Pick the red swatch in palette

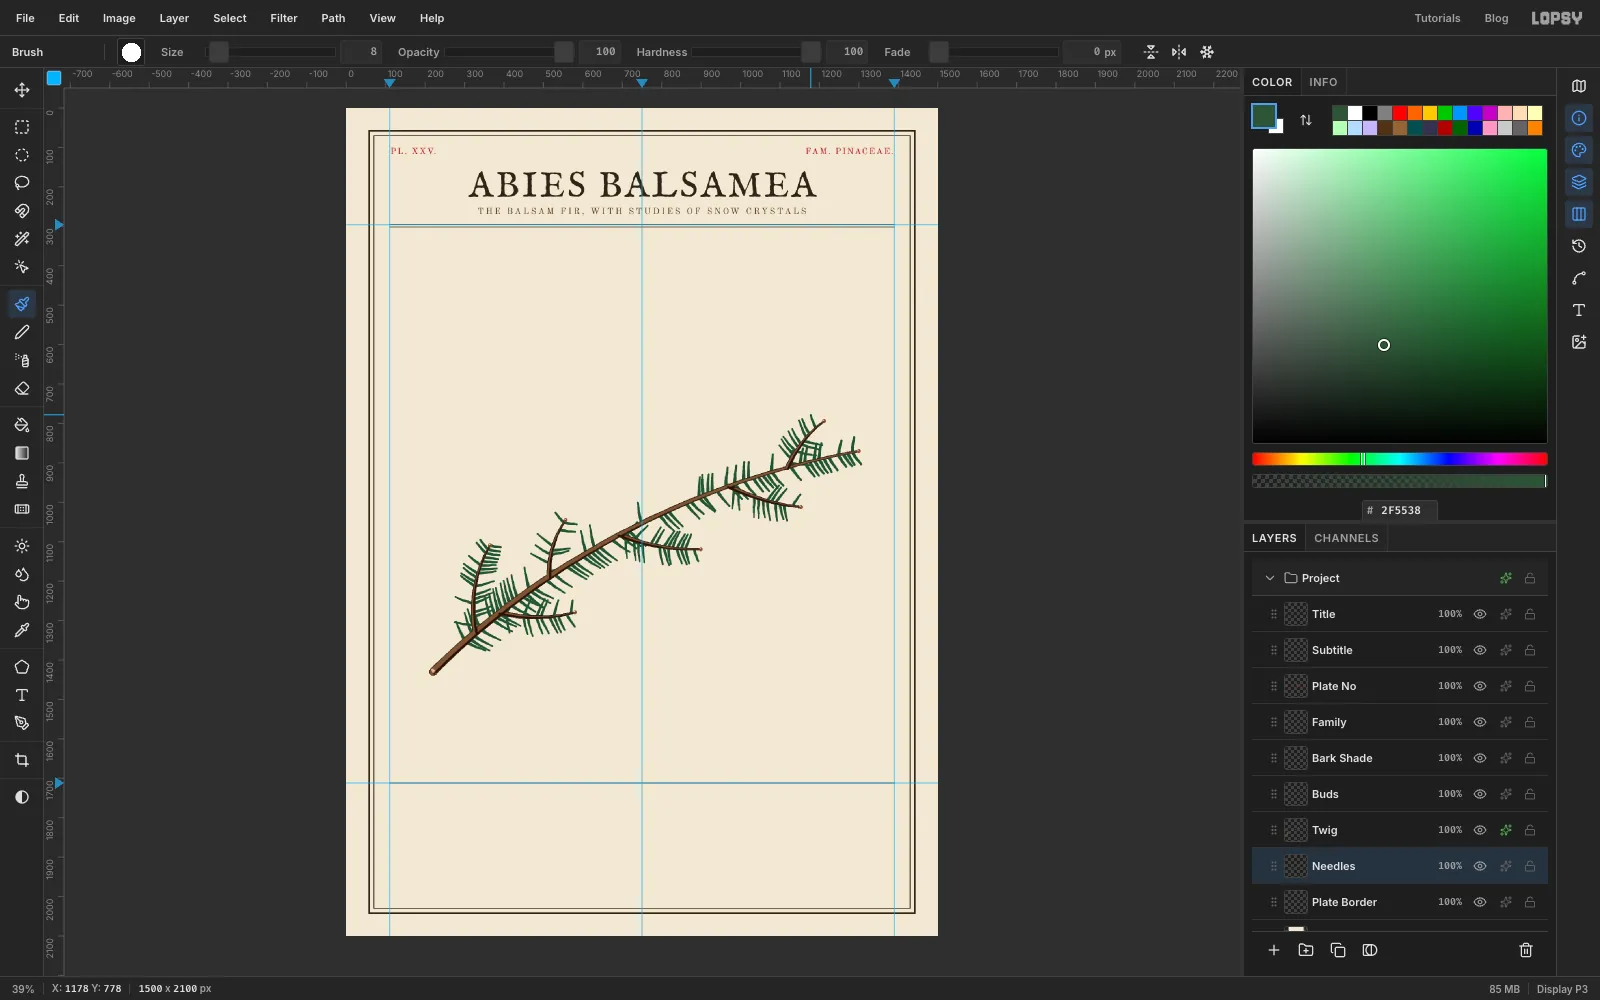(1400, 113)
